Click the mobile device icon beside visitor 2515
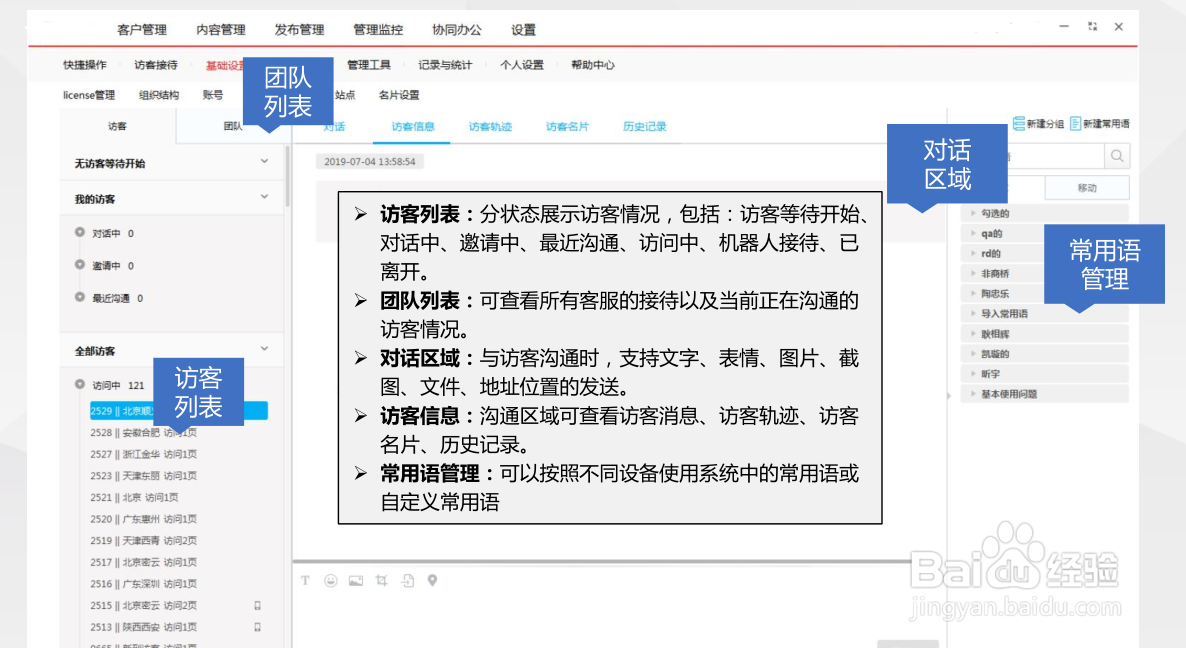This screenshot has height=648, width=1186. click(256, 605)
